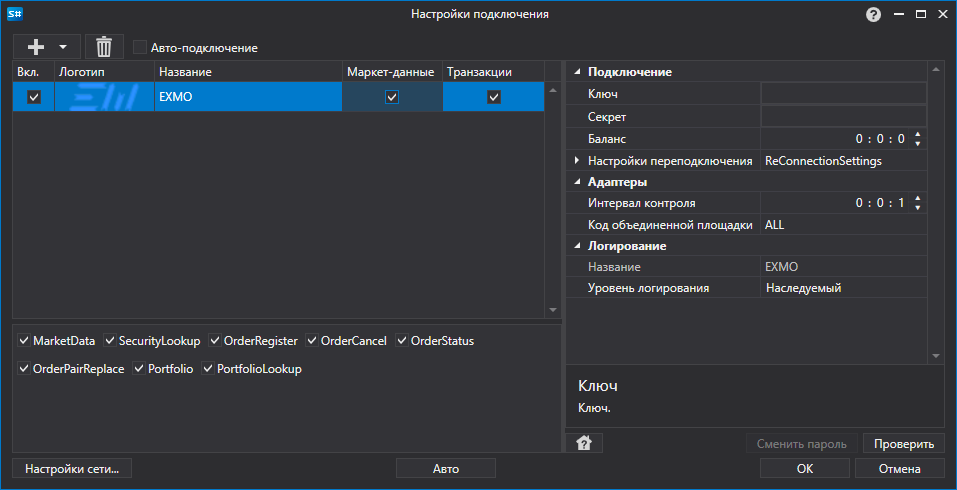The height and width of the screenshot is (490, 957).
Task: Click the Отмена button
Action: pos(900,469)
